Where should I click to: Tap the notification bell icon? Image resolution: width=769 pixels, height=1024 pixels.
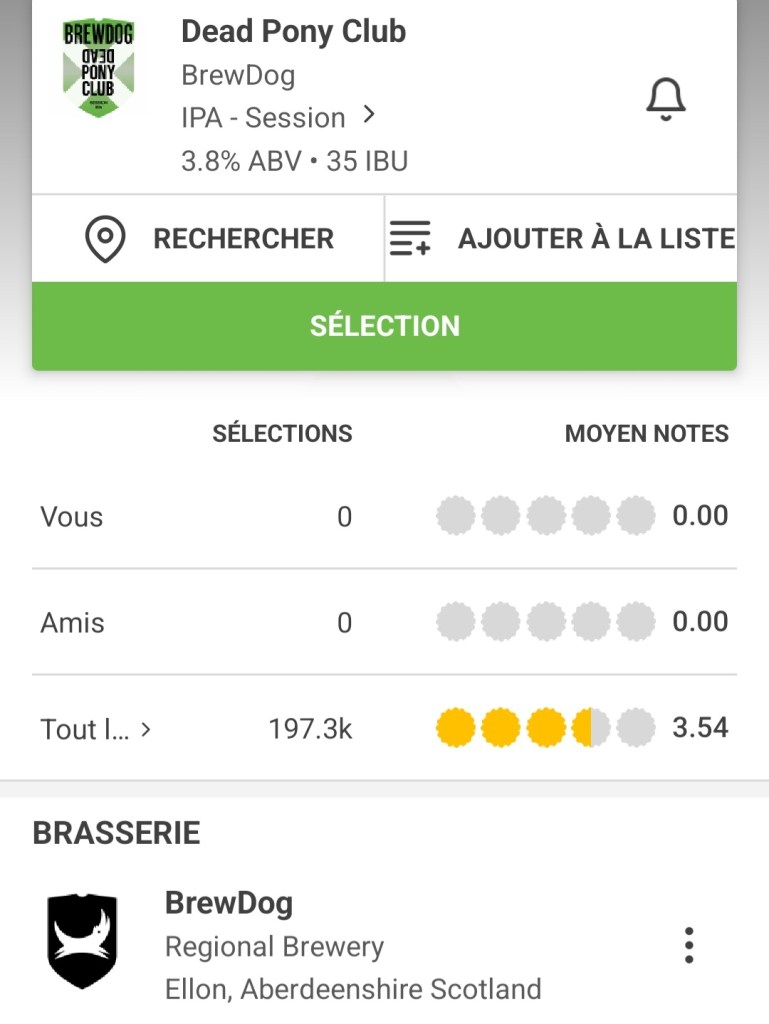[666, 99]
